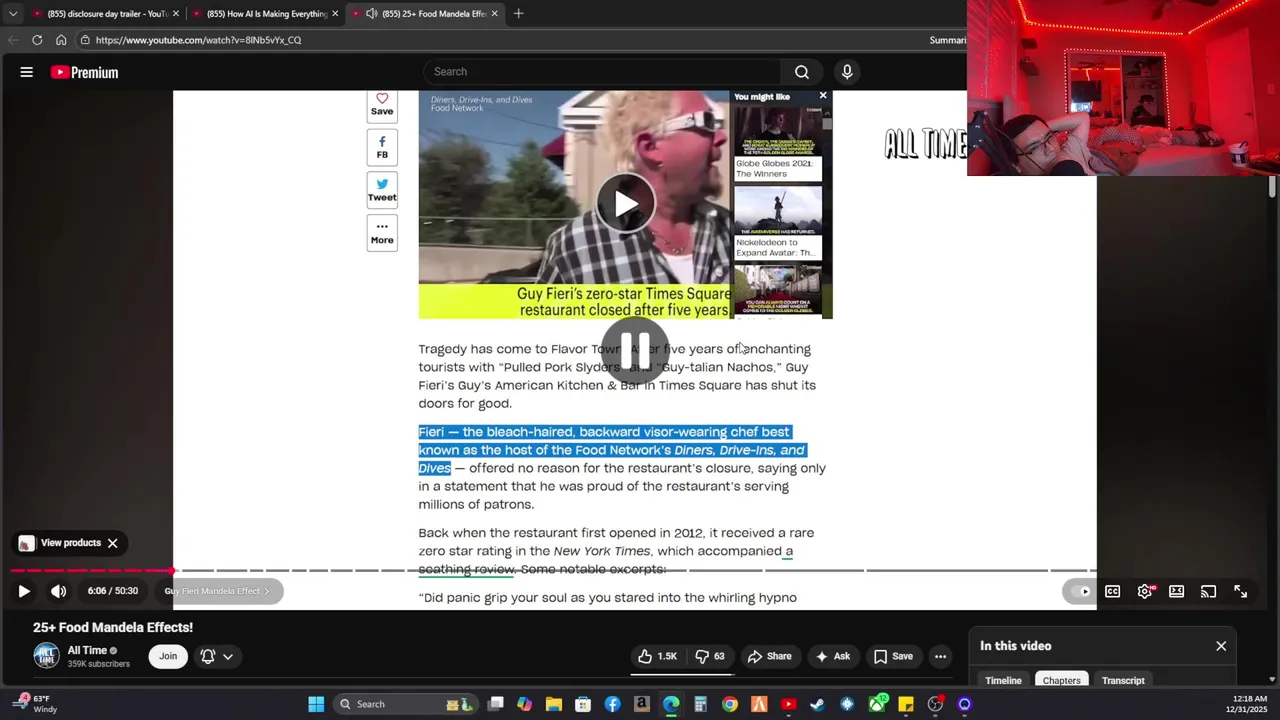
Task: Open the YouTube guide hamburger menu
Action: [x=27, y=72]
